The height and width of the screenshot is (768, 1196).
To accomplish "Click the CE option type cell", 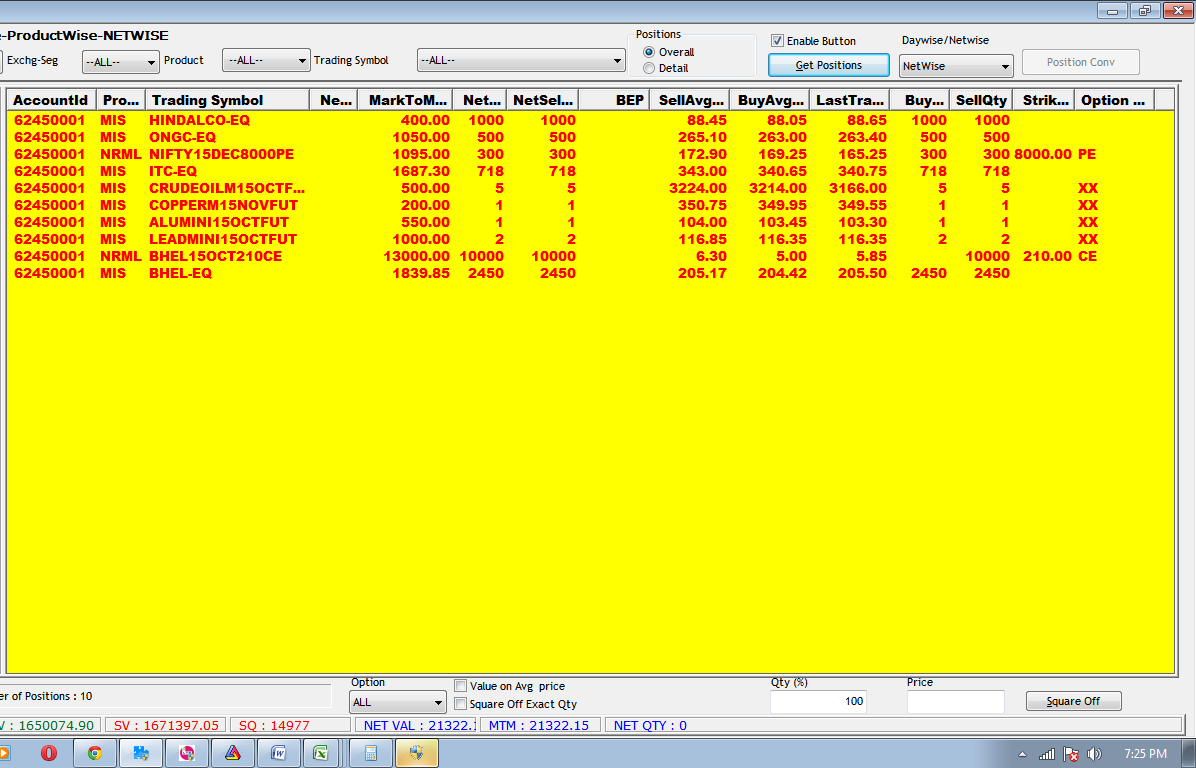I will pos(1087,256).
